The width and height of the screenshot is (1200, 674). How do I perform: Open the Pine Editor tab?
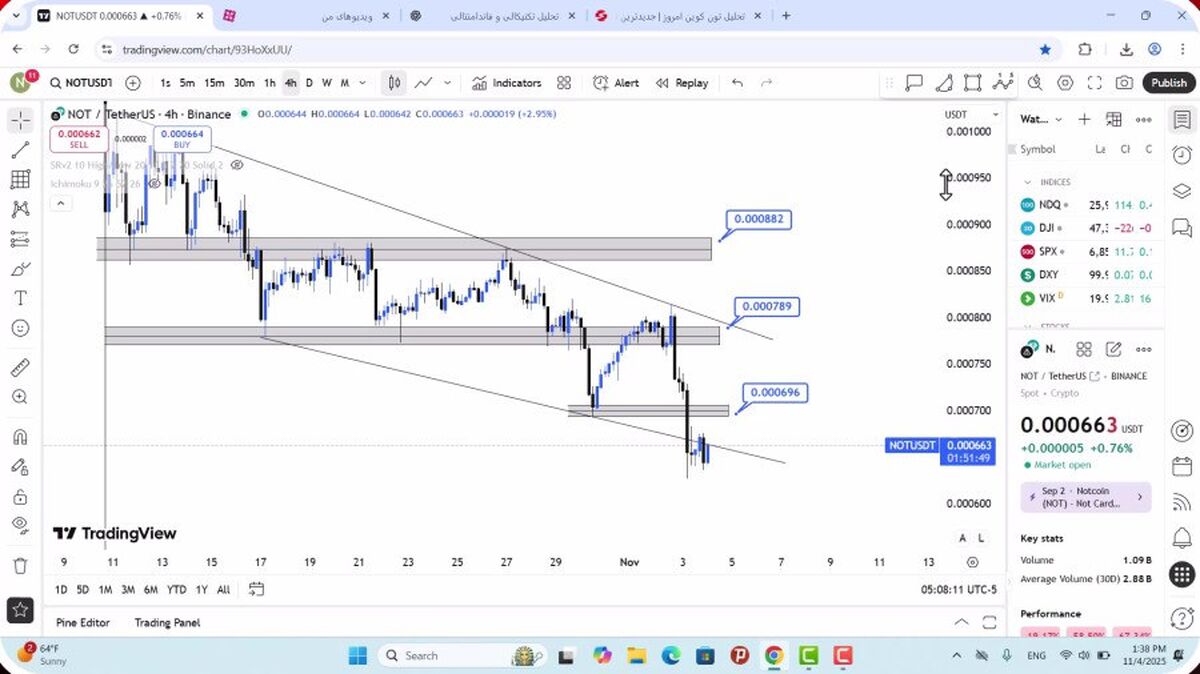click(83, 622)
